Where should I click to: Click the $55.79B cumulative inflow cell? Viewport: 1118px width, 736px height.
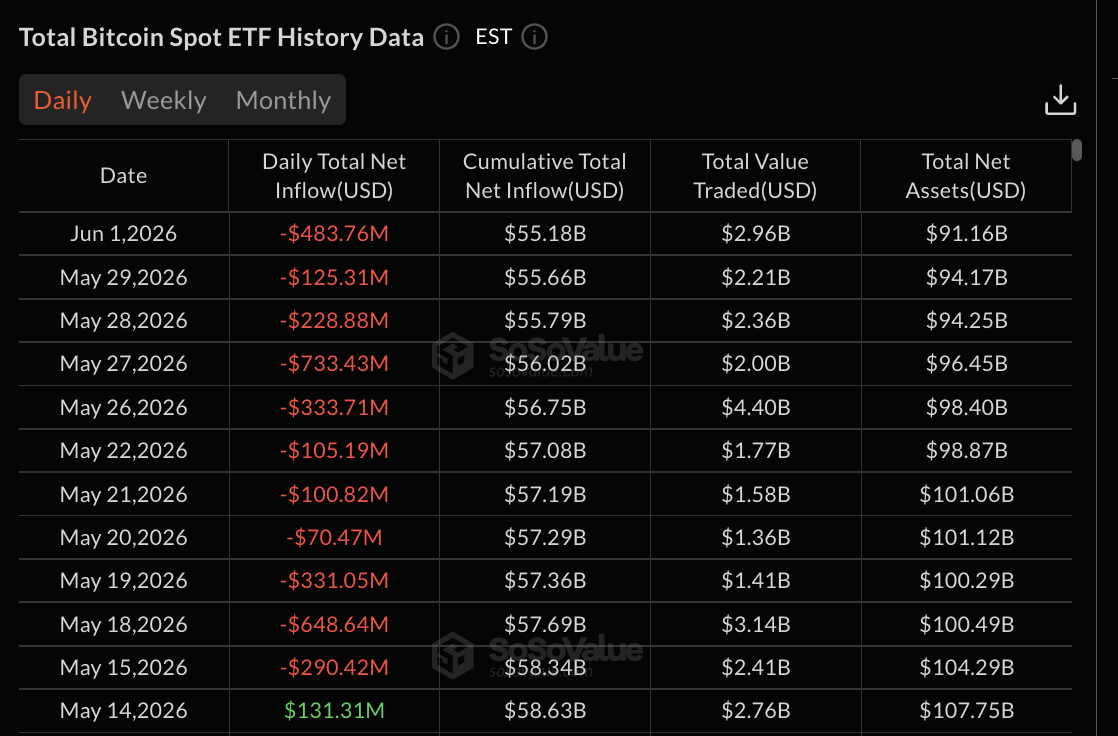[545, 321]
